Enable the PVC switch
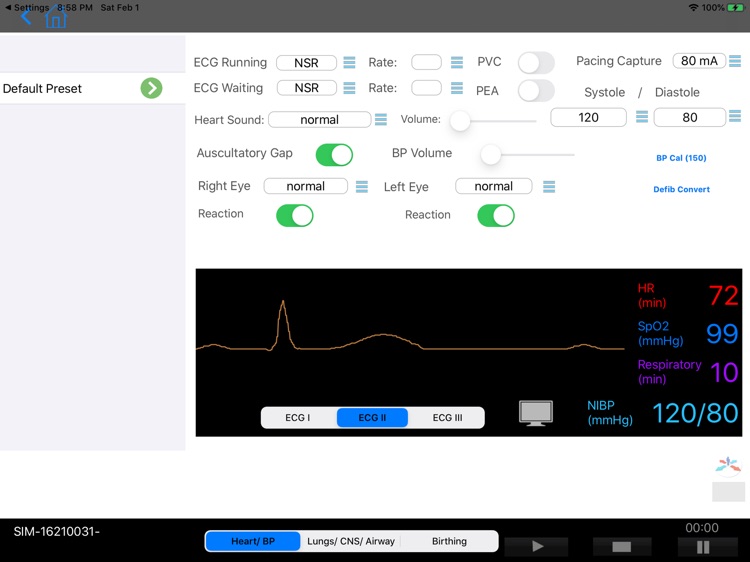Viewport: 750px width, 562px height. tap(536, 63)
